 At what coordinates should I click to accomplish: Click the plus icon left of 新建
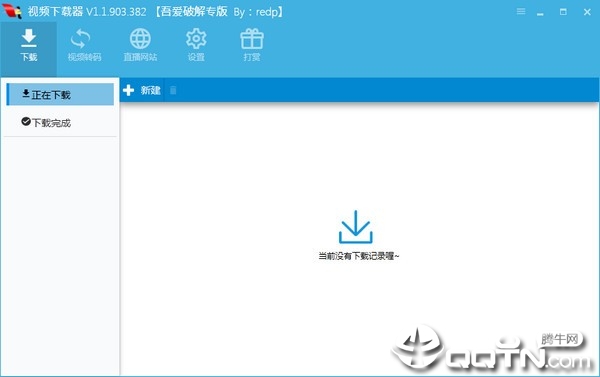(129, 90)
